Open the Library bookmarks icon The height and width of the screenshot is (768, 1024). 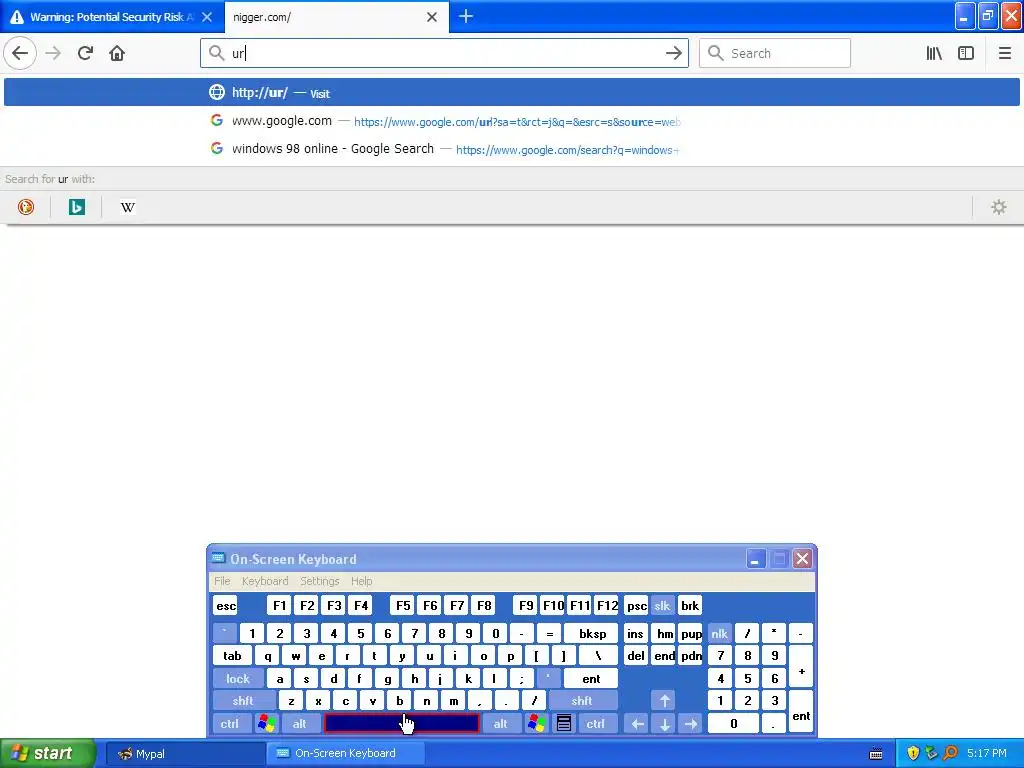pos(934,53)
